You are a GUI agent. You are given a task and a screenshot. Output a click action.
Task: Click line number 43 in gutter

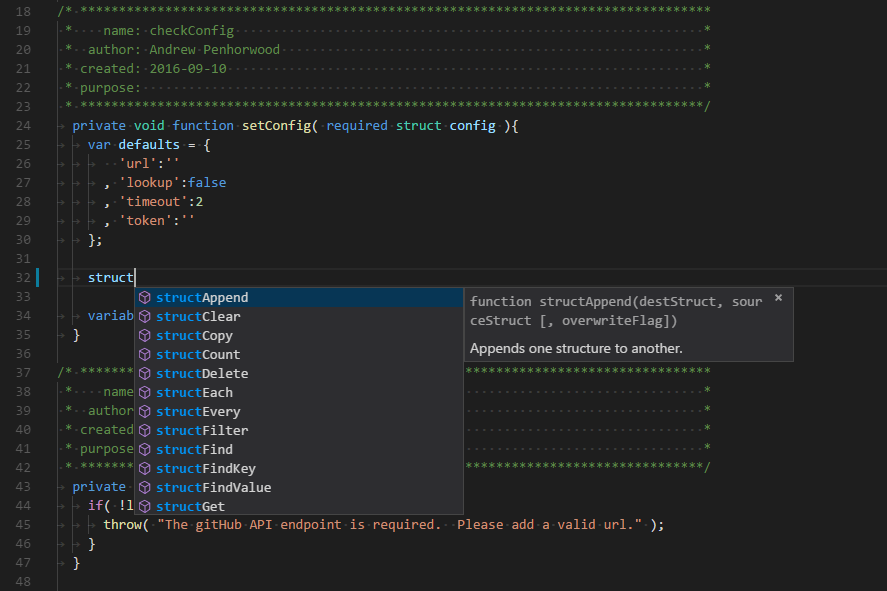[23, 487]
